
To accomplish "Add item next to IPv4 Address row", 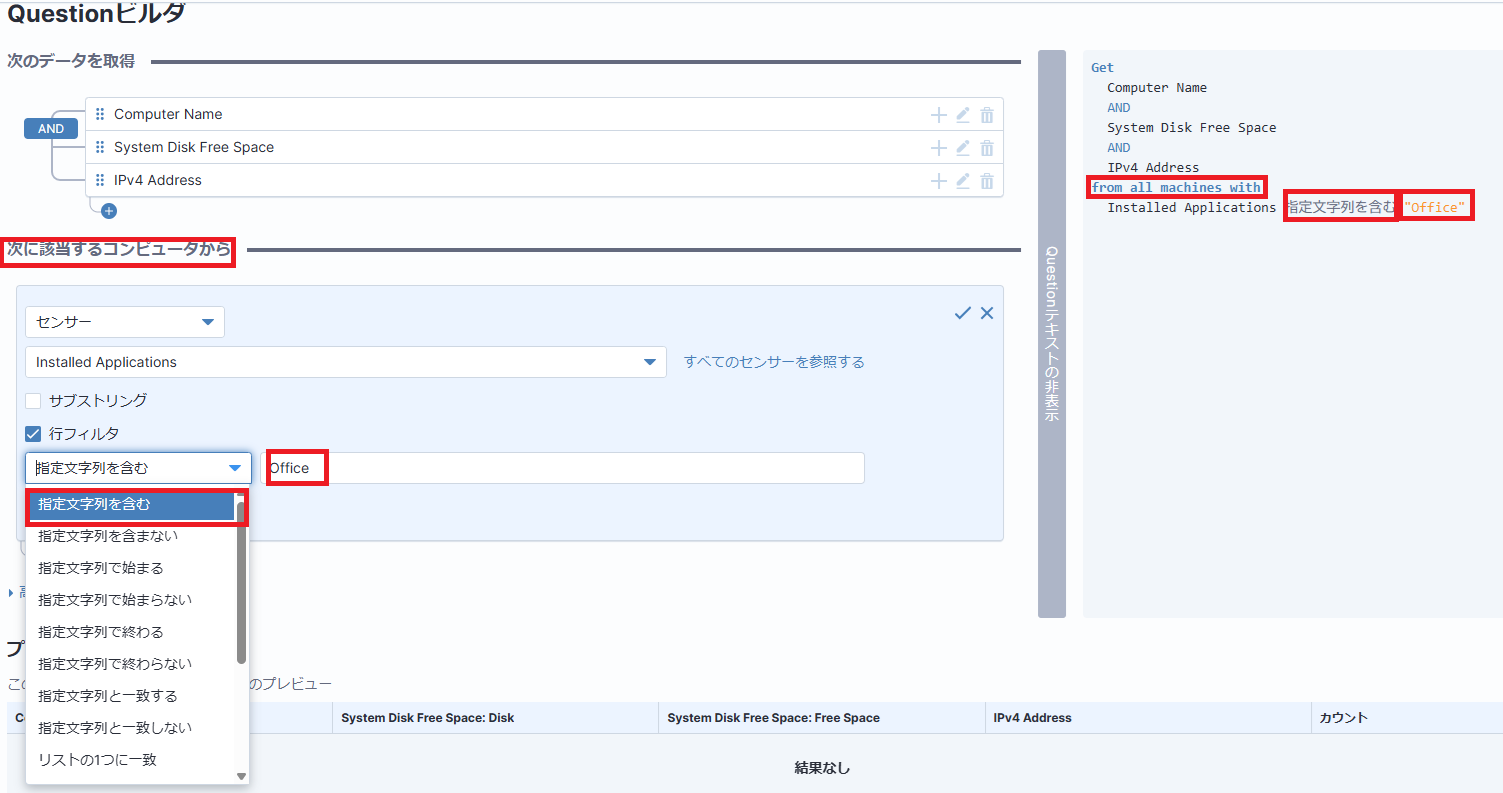I will [x=938, y=181].
